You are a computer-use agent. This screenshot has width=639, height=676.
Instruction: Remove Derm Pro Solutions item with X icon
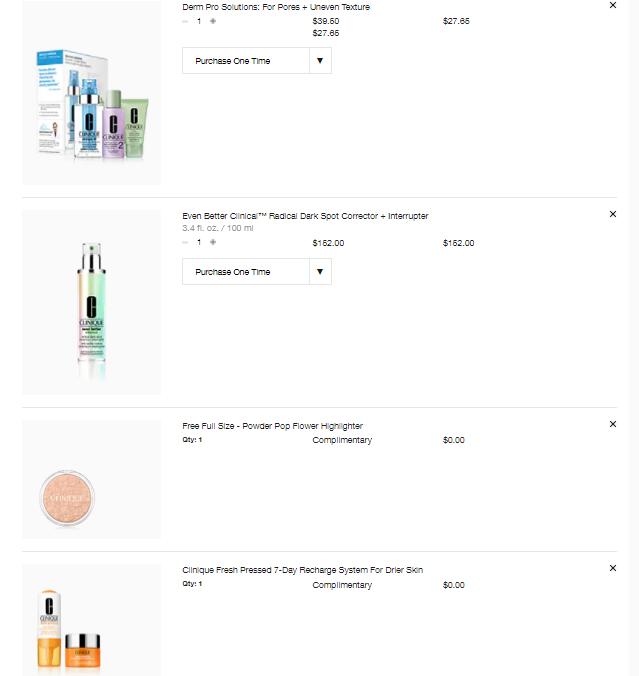click(613, 5)
